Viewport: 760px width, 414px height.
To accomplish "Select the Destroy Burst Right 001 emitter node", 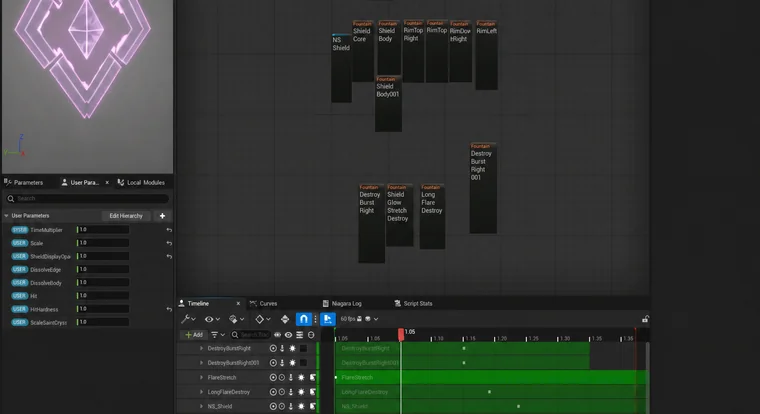I will tap(483, 188).
